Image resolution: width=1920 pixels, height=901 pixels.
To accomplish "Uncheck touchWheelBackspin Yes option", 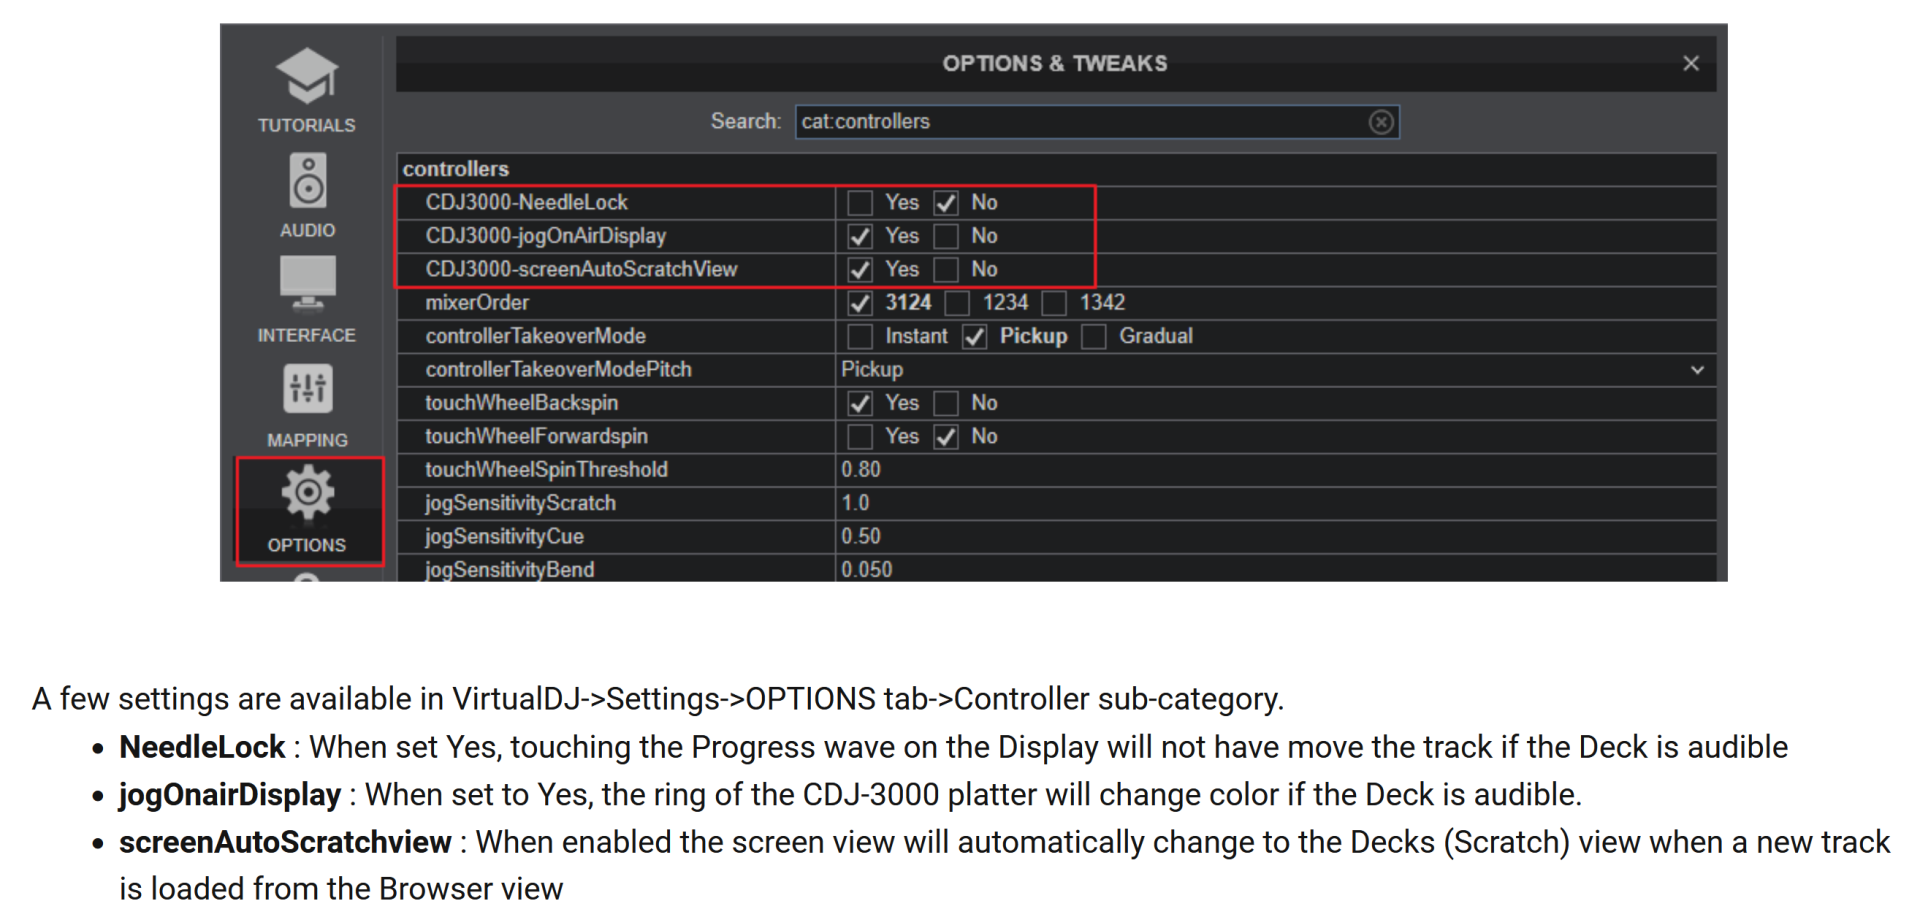I will click(859, 403).
